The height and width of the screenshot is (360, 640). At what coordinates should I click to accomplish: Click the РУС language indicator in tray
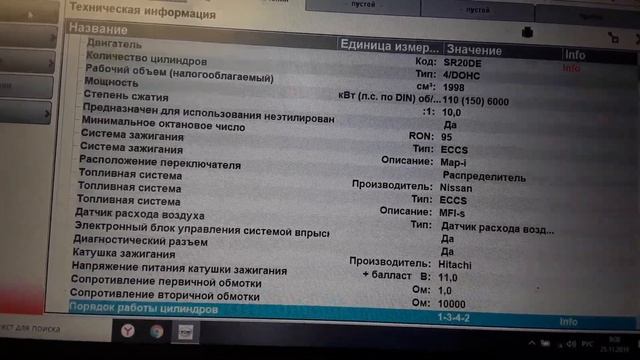(x=587, y=344)
